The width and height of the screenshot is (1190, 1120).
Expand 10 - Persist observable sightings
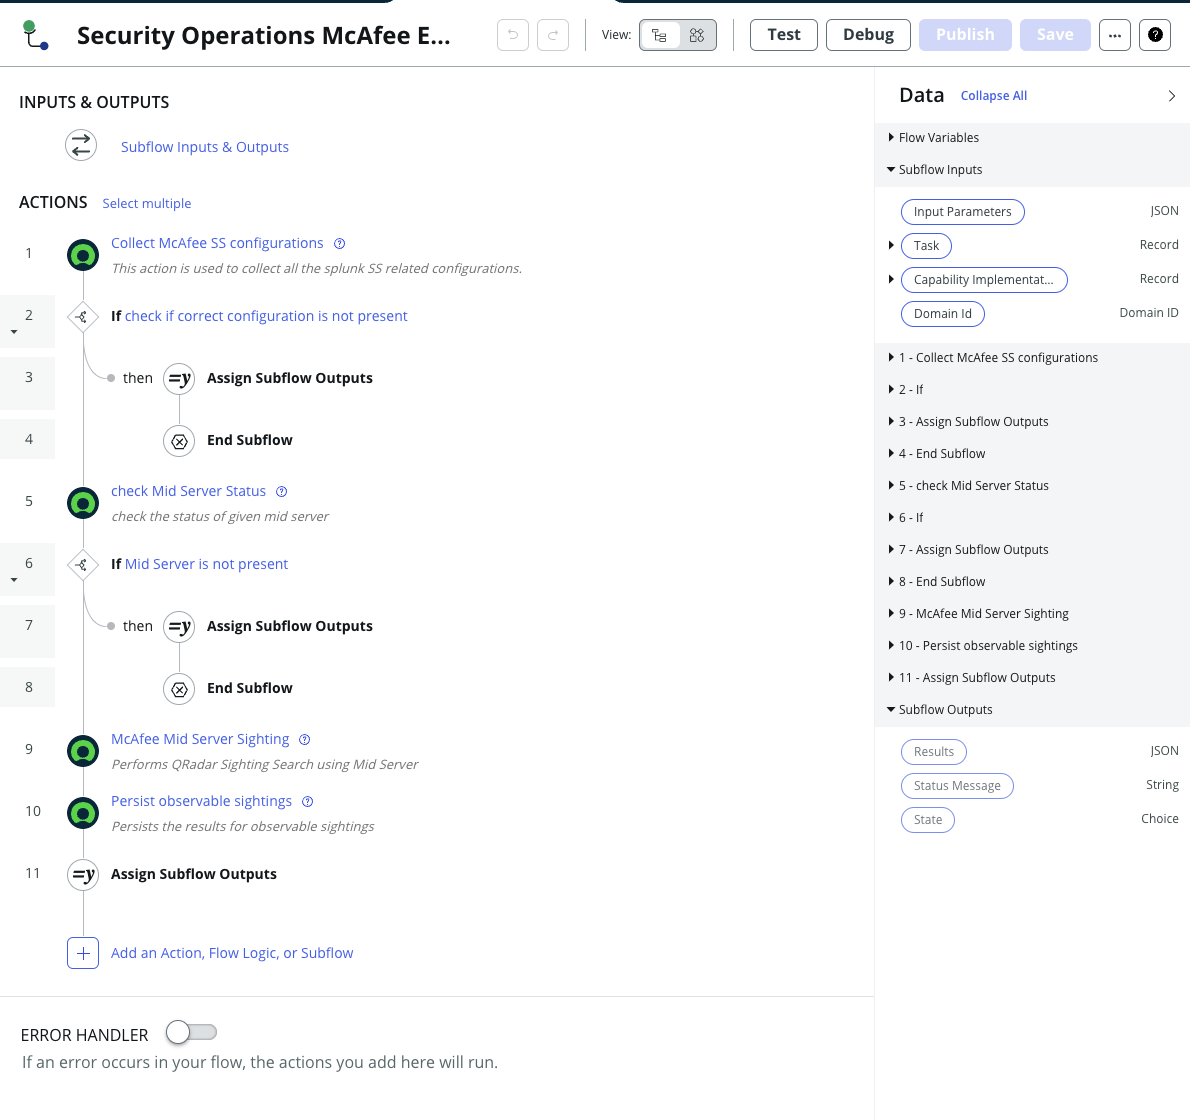coord(891,646)
